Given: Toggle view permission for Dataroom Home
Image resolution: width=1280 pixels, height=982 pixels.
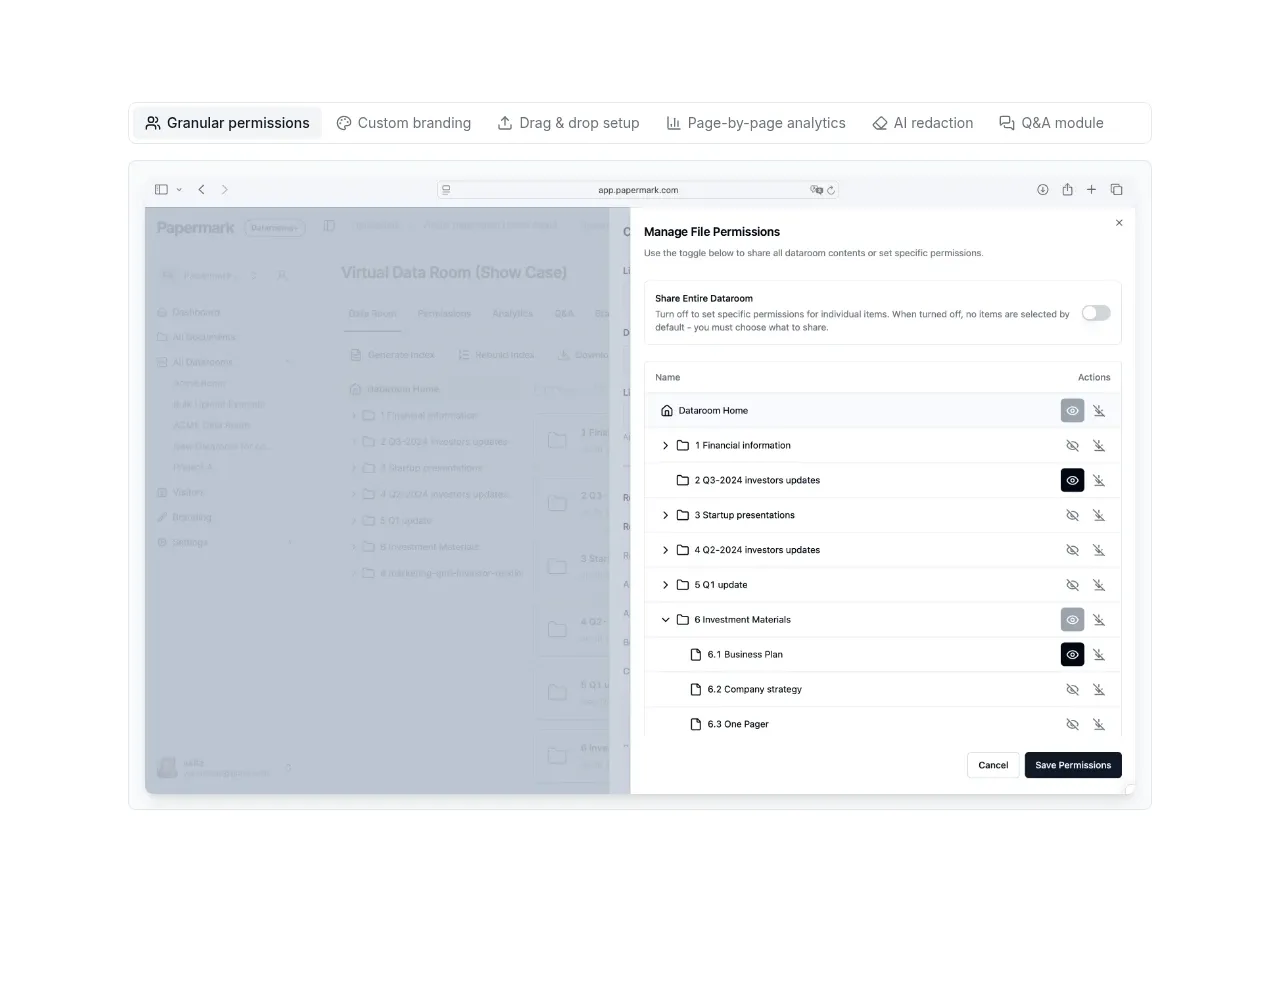Looking at the screenshot, I should pyautogui.click(x=1072, y=411).
